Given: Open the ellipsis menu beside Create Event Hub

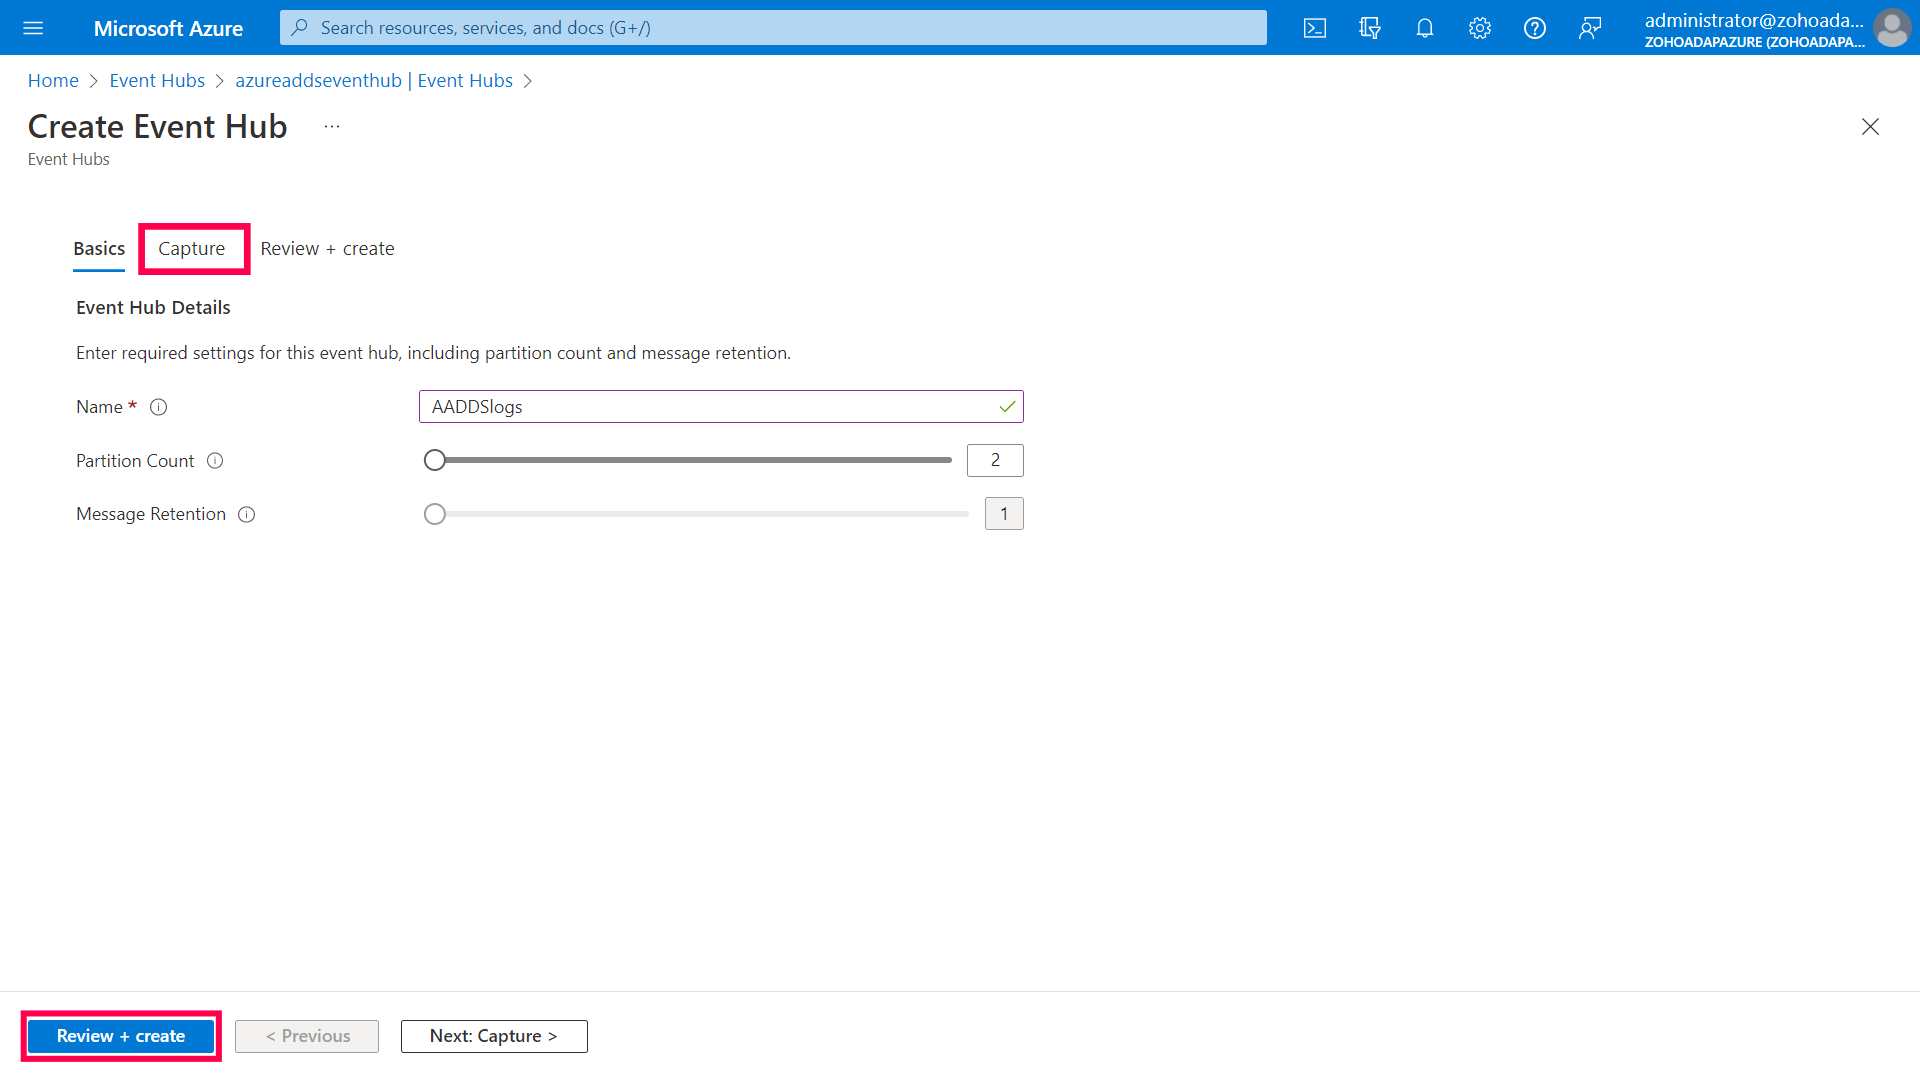Looking at the screenshot, I should tap(332, 127).
